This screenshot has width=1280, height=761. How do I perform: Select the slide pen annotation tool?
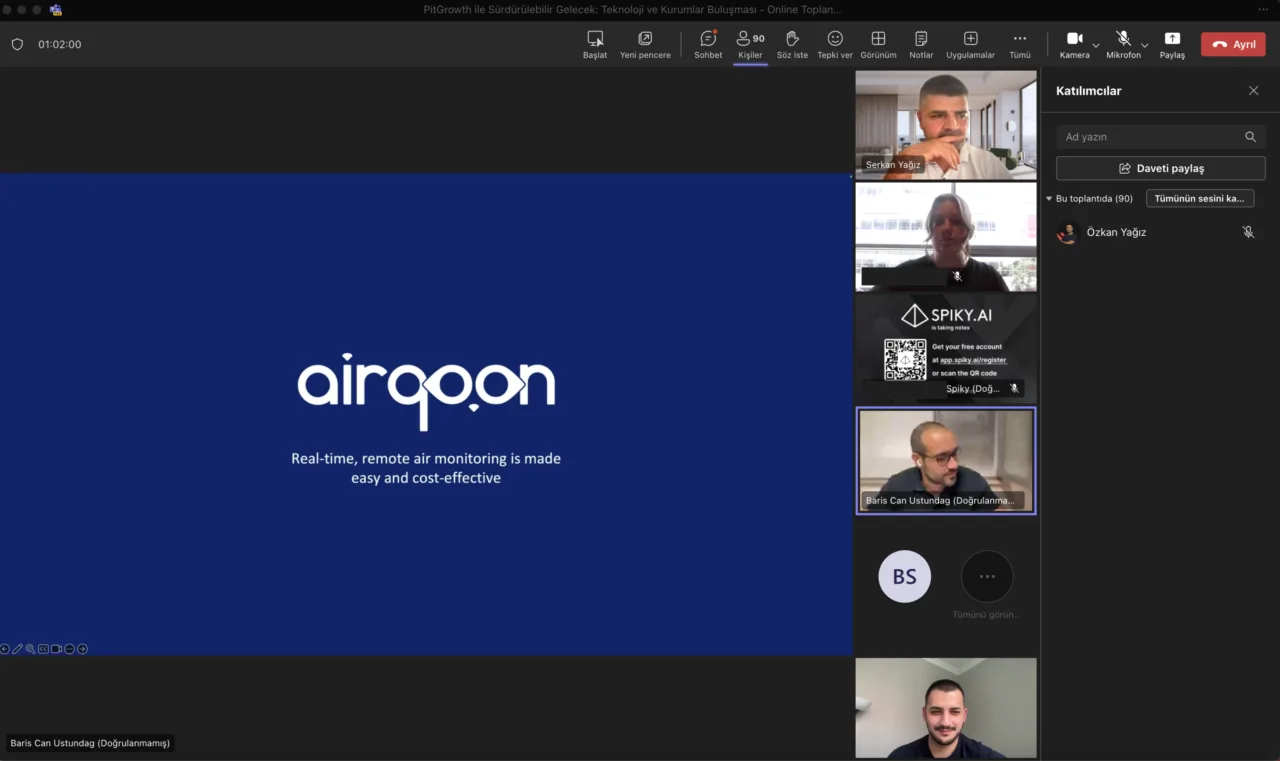coord(17,649)
